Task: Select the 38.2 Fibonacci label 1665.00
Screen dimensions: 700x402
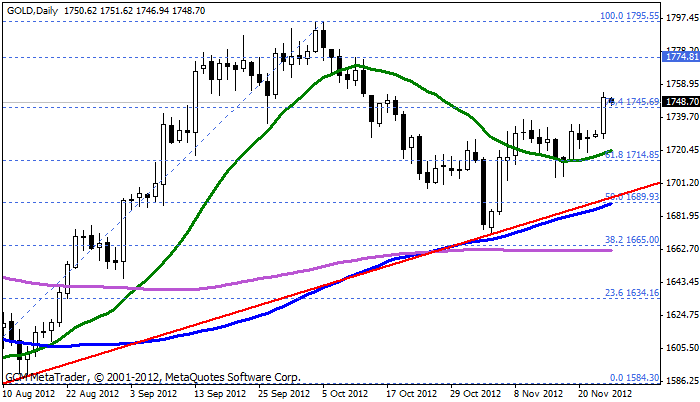Action: coord(632,240)
